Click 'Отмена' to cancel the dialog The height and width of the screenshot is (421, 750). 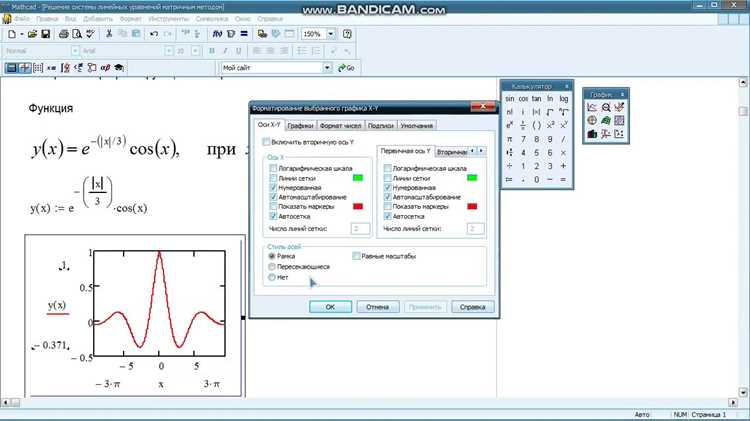pyautogui.click(x=377, y=307)
